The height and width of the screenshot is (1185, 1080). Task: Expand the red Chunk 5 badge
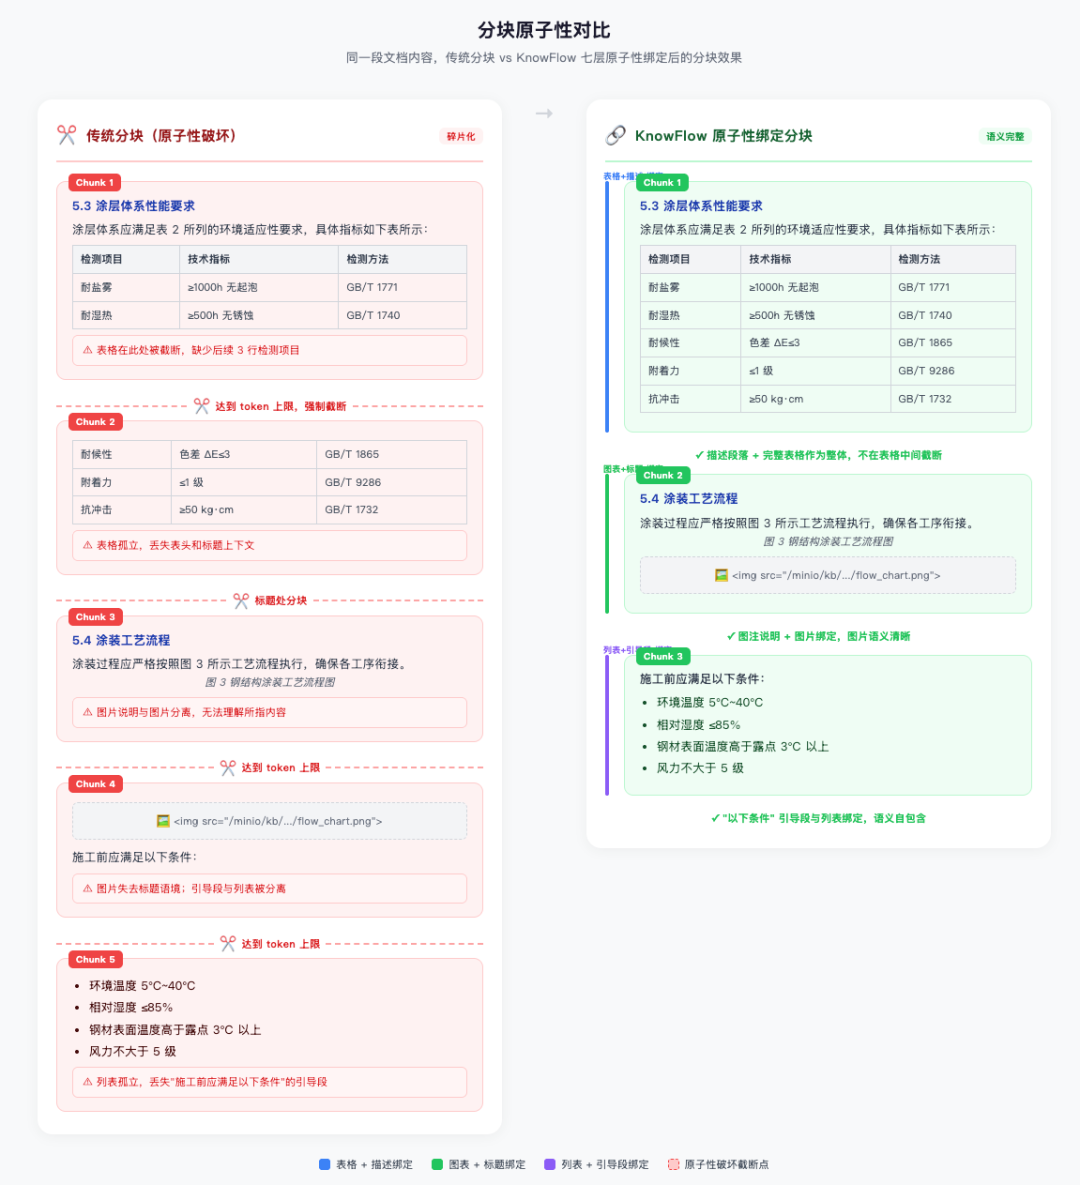point(94,959)
